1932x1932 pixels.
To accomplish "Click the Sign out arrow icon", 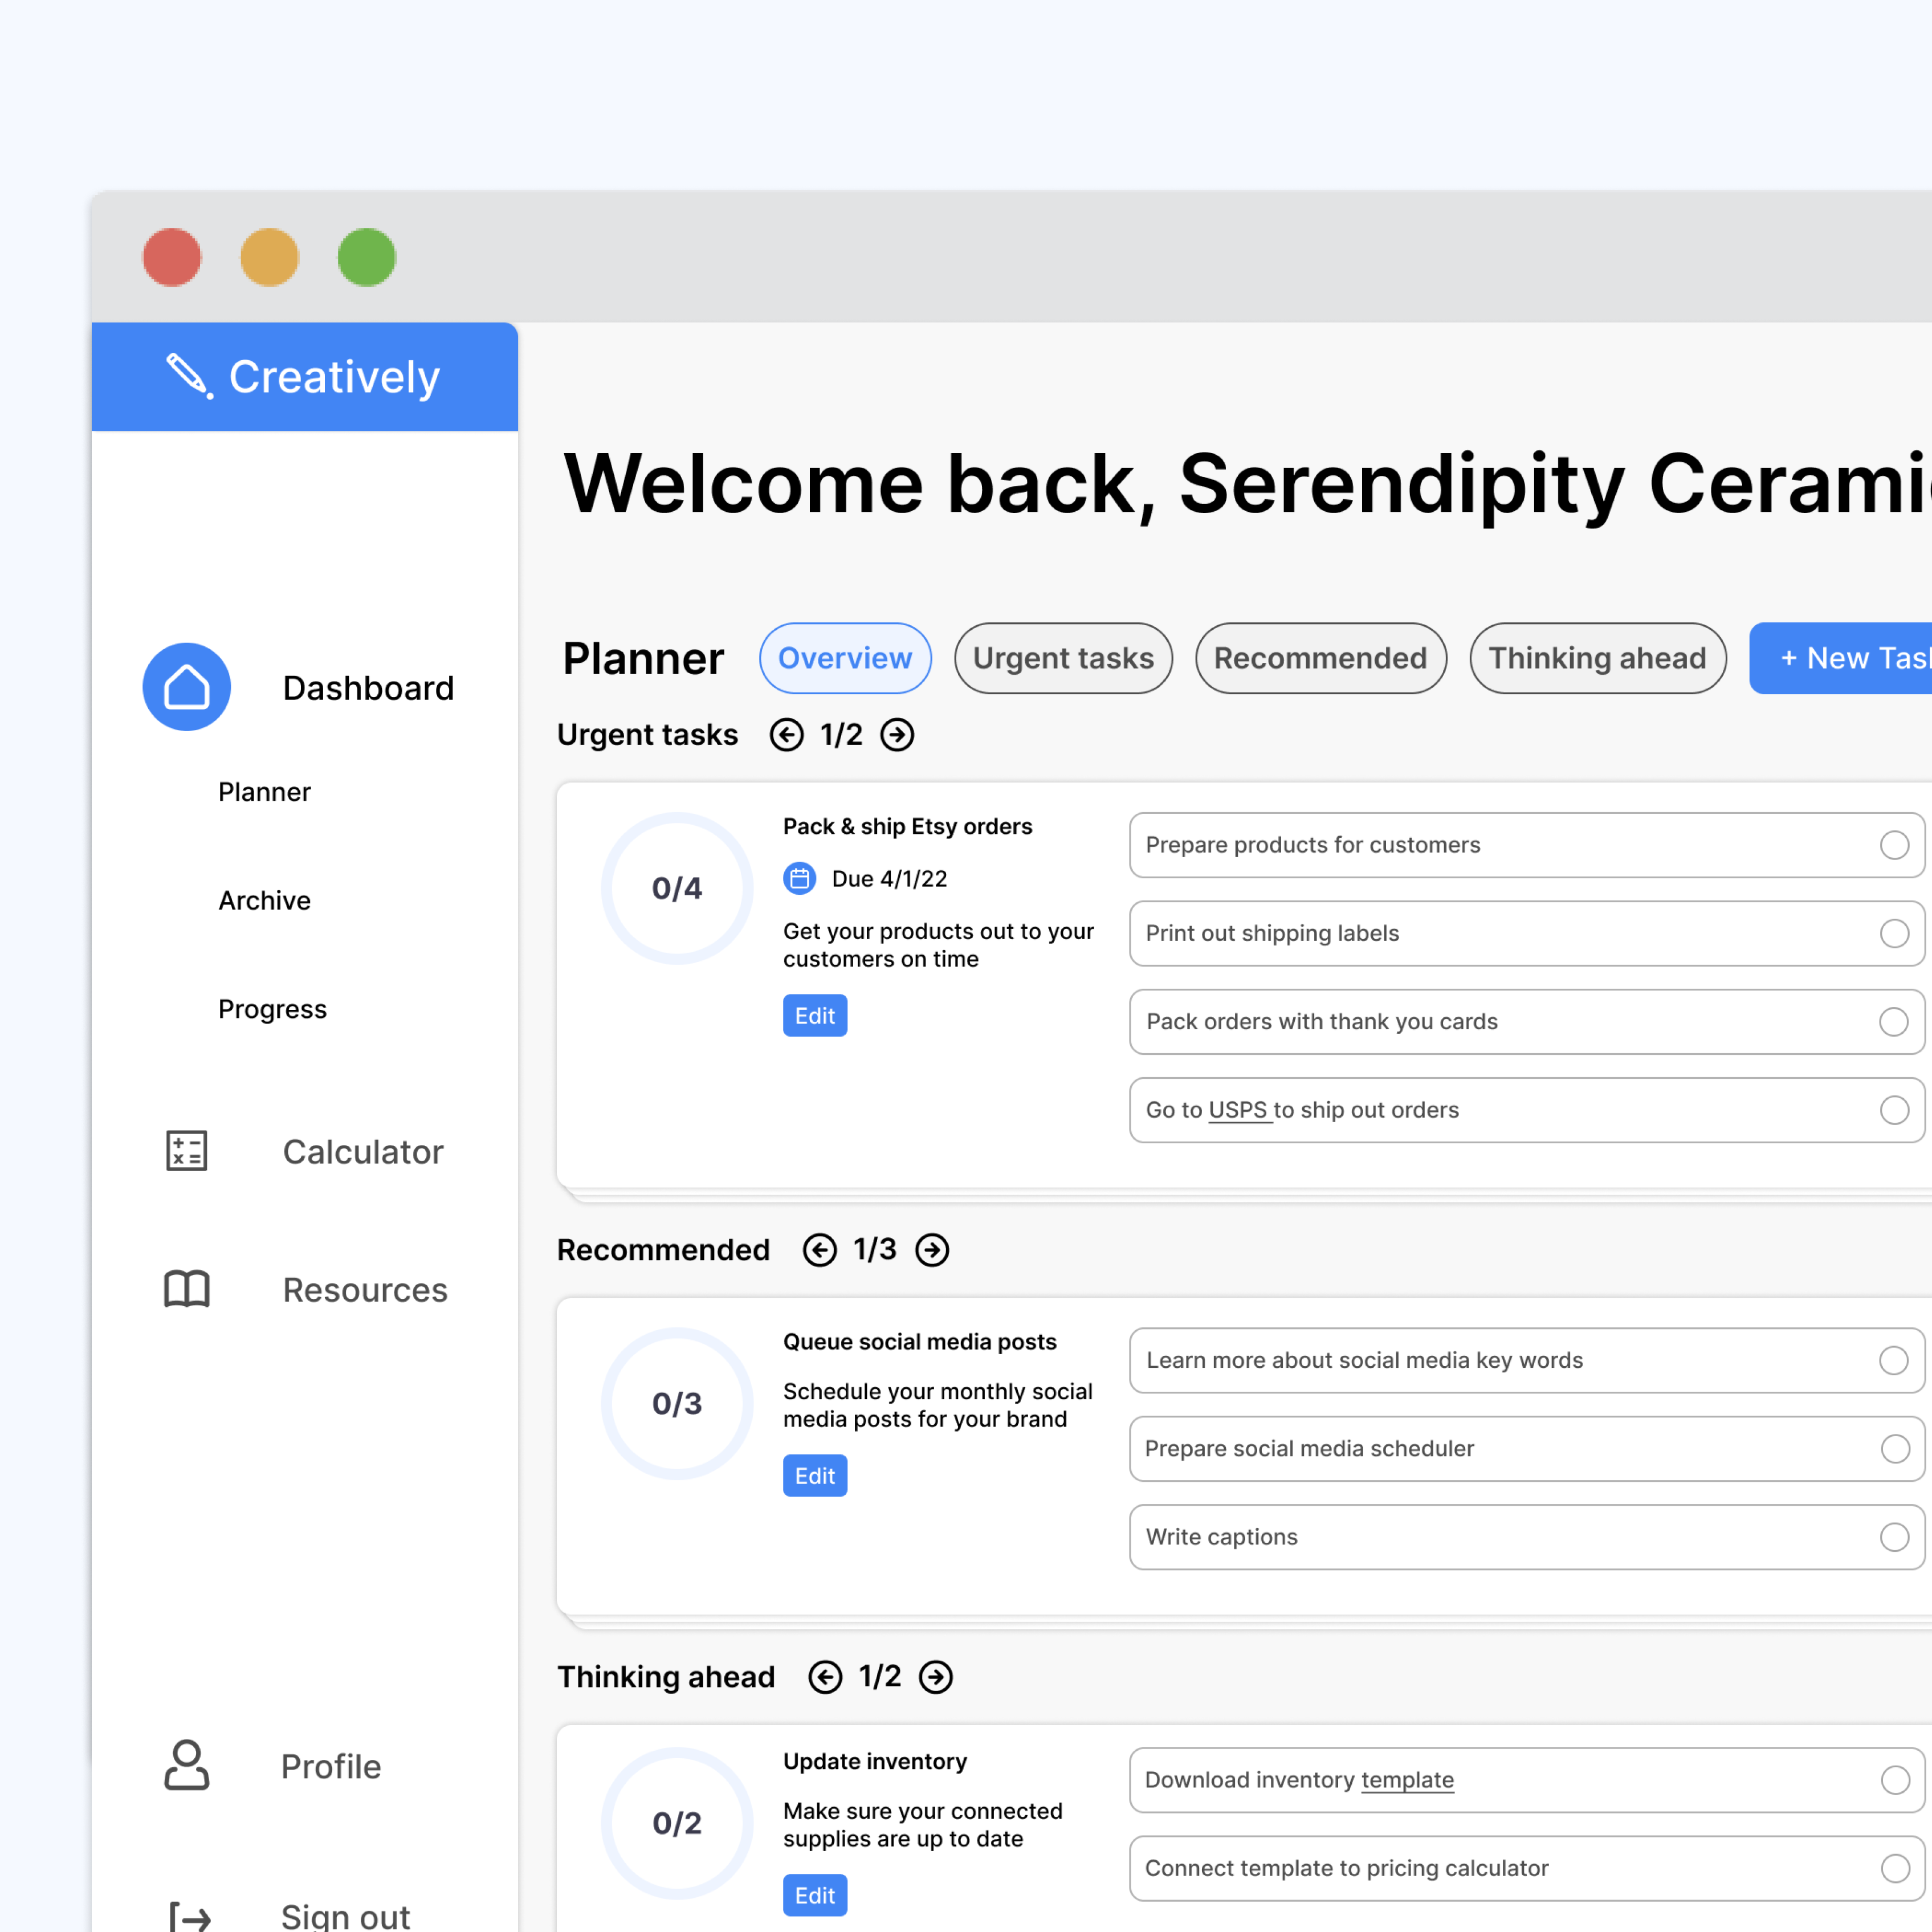I will point(190,1917).
